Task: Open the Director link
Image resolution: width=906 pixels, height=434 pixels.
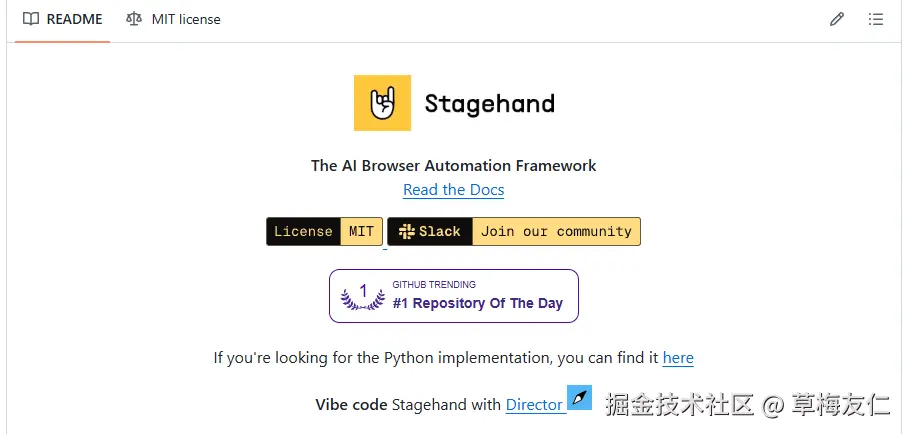Action: [534, 405]
